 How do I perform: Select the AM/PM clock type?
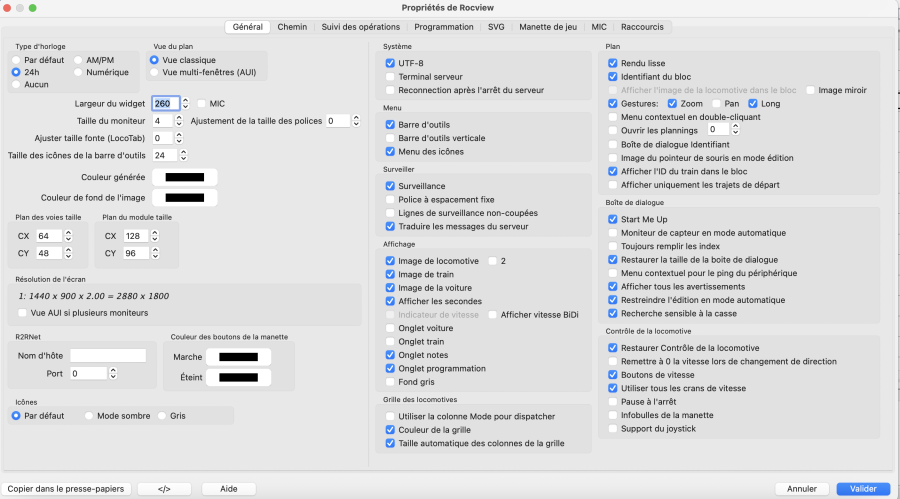pyautogui.click(x=78, y=60)
